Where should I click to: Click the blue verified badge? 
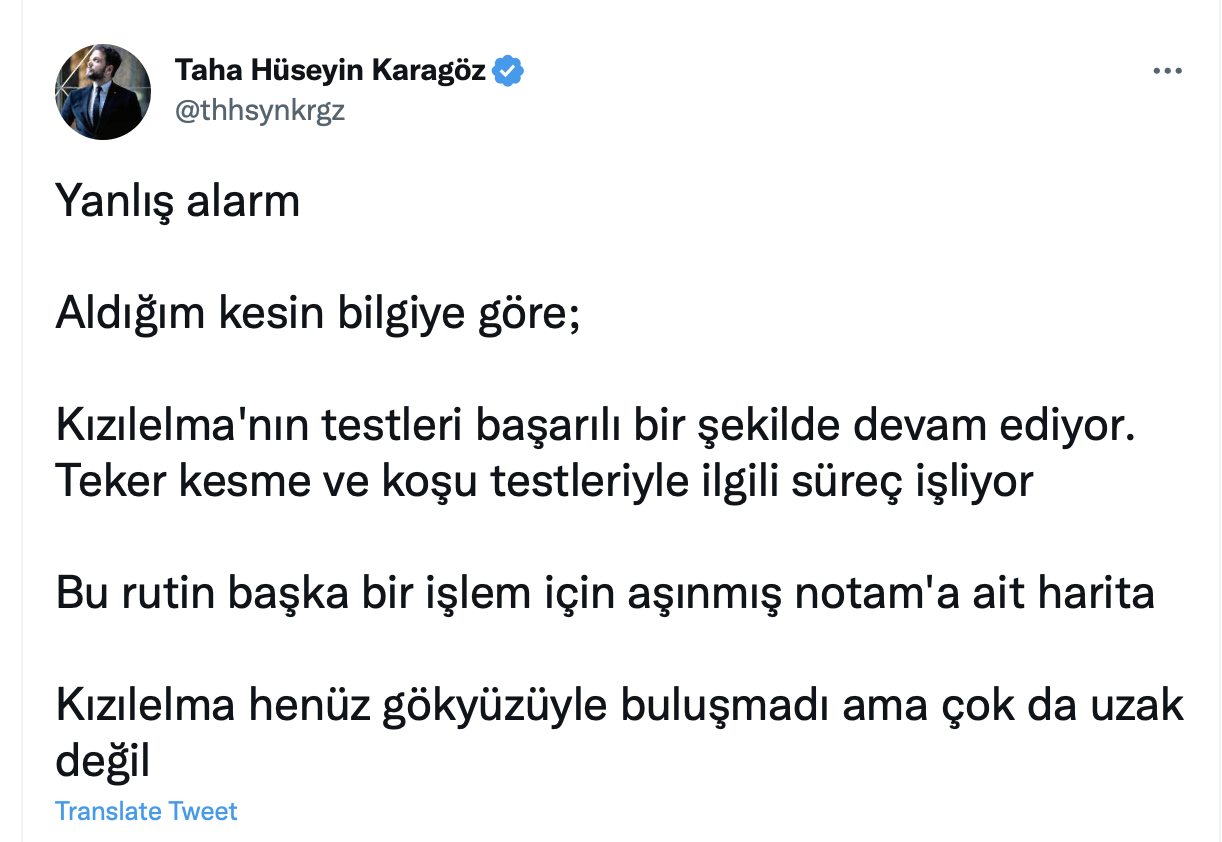(509, 71)
